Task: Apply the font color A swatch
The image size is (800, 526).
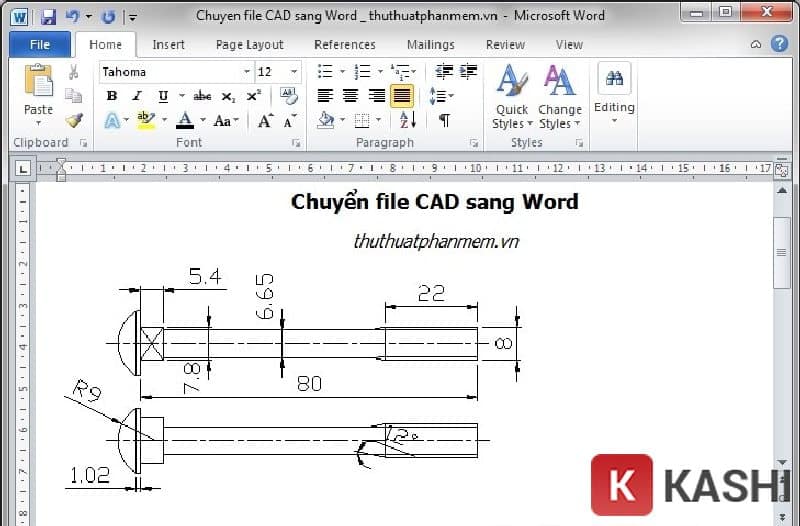Action: pyautogui.click(x=185, y=120)
